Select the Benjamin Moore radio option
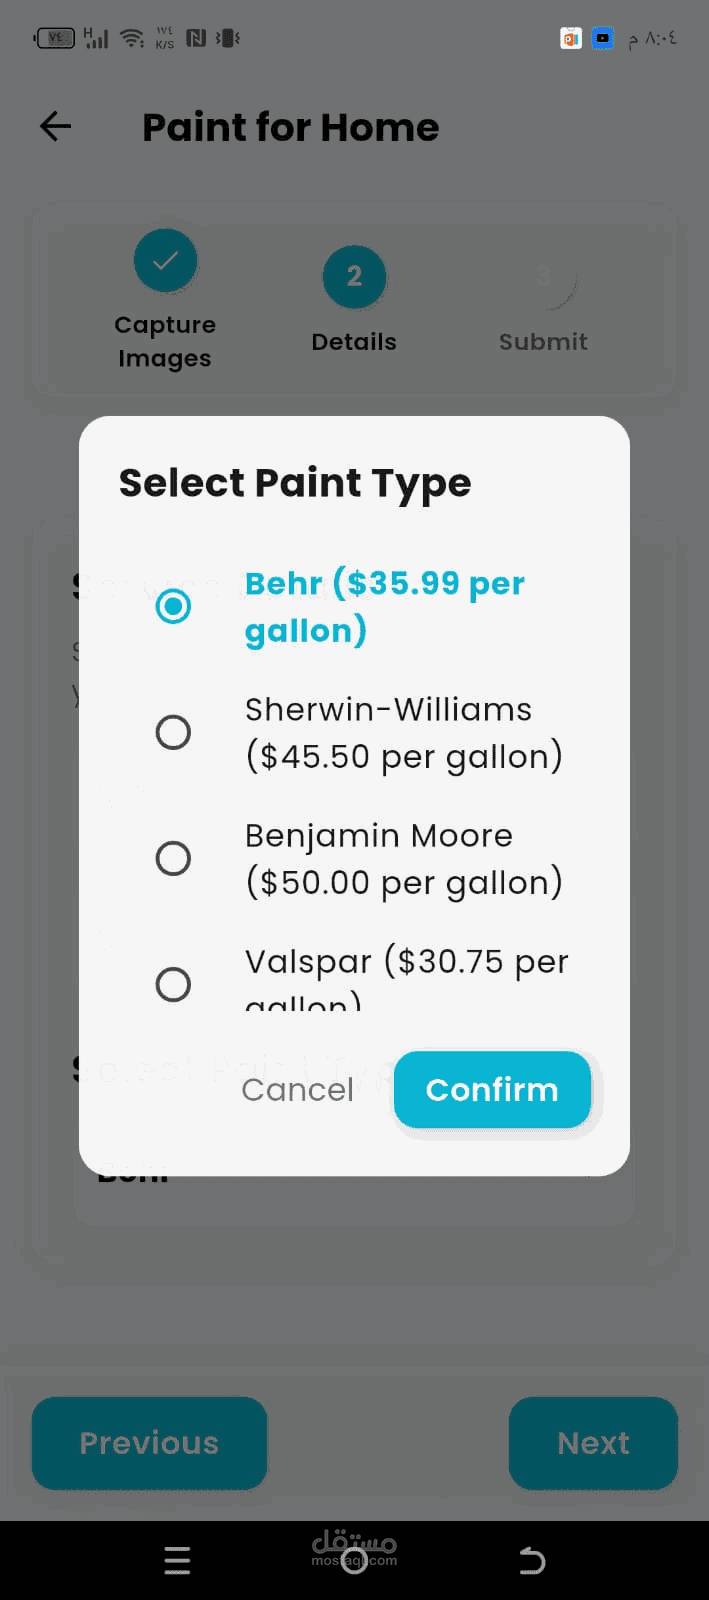 173,858
